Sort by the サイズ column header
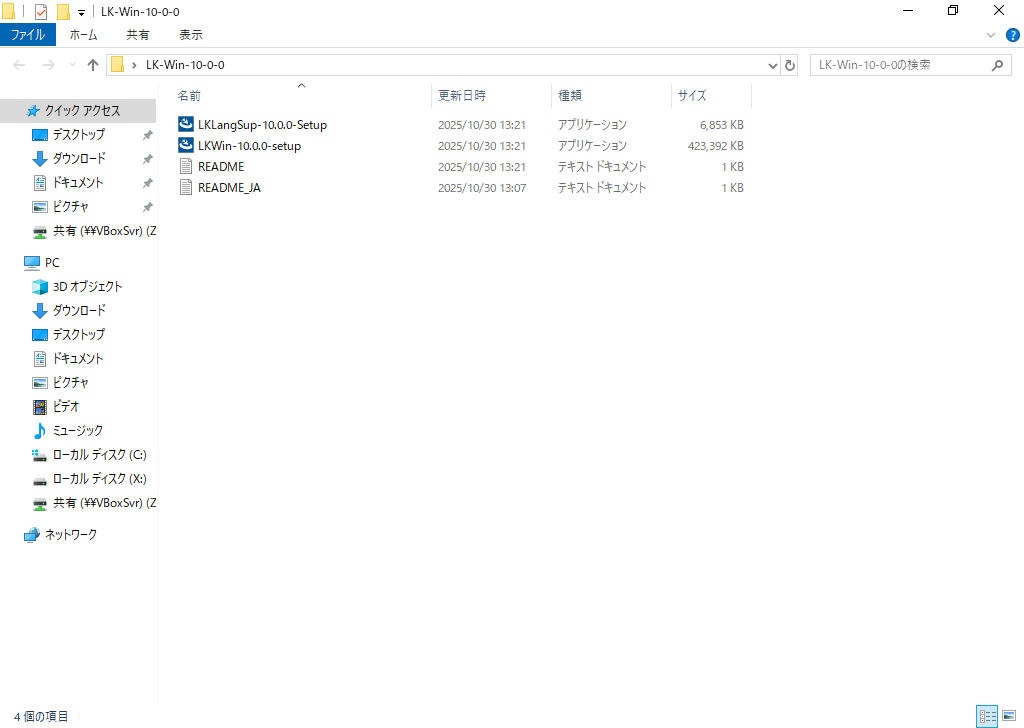The width and height of the screenshot is (1024, 728). point(692,96)
